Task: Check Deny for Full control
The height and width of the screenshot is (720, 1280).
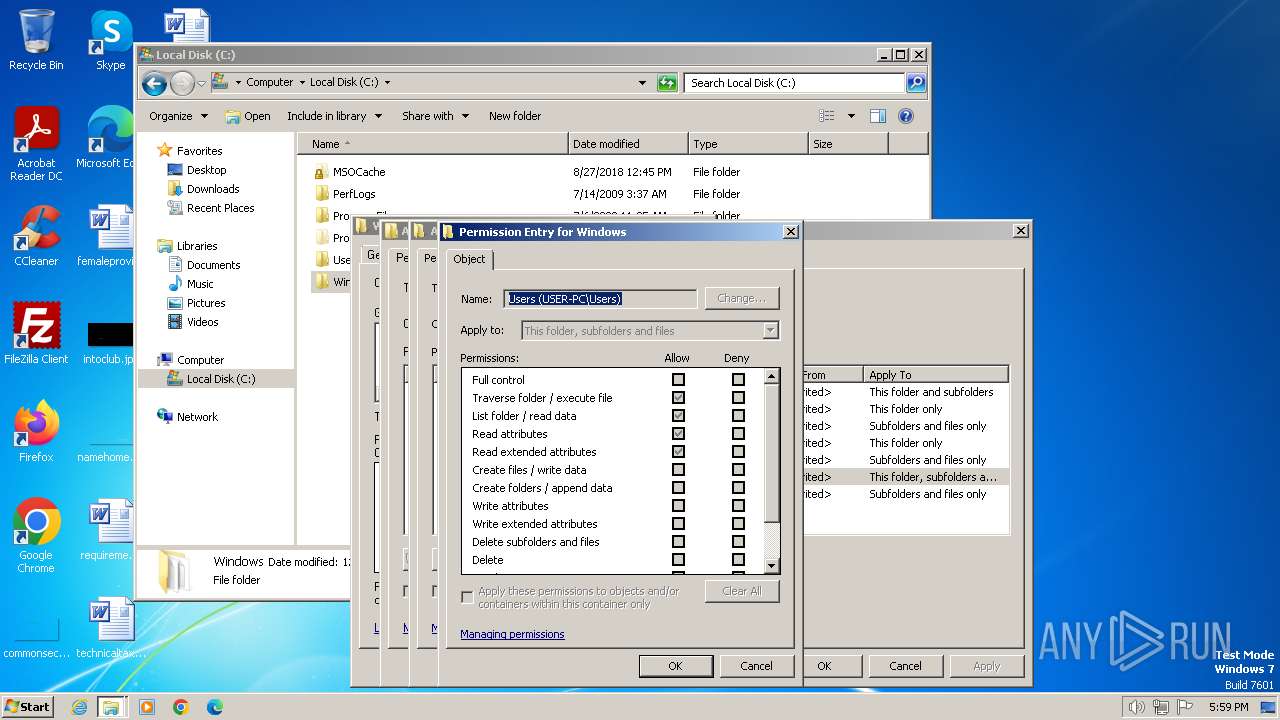Action: 738,380
